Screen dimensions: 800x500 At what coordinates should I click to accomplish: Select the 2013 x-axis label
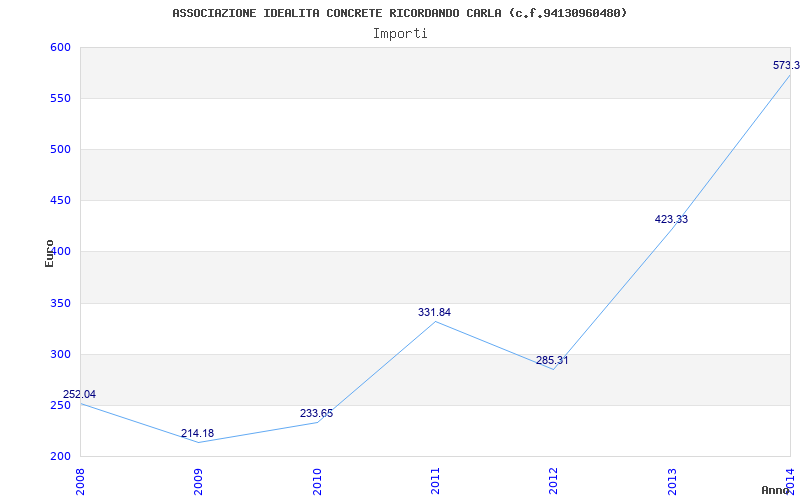[671, 482]
